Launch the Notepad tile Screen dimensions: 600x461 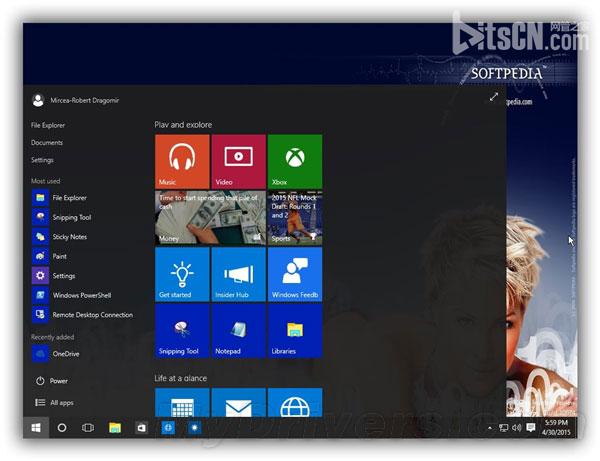(238, 331)
